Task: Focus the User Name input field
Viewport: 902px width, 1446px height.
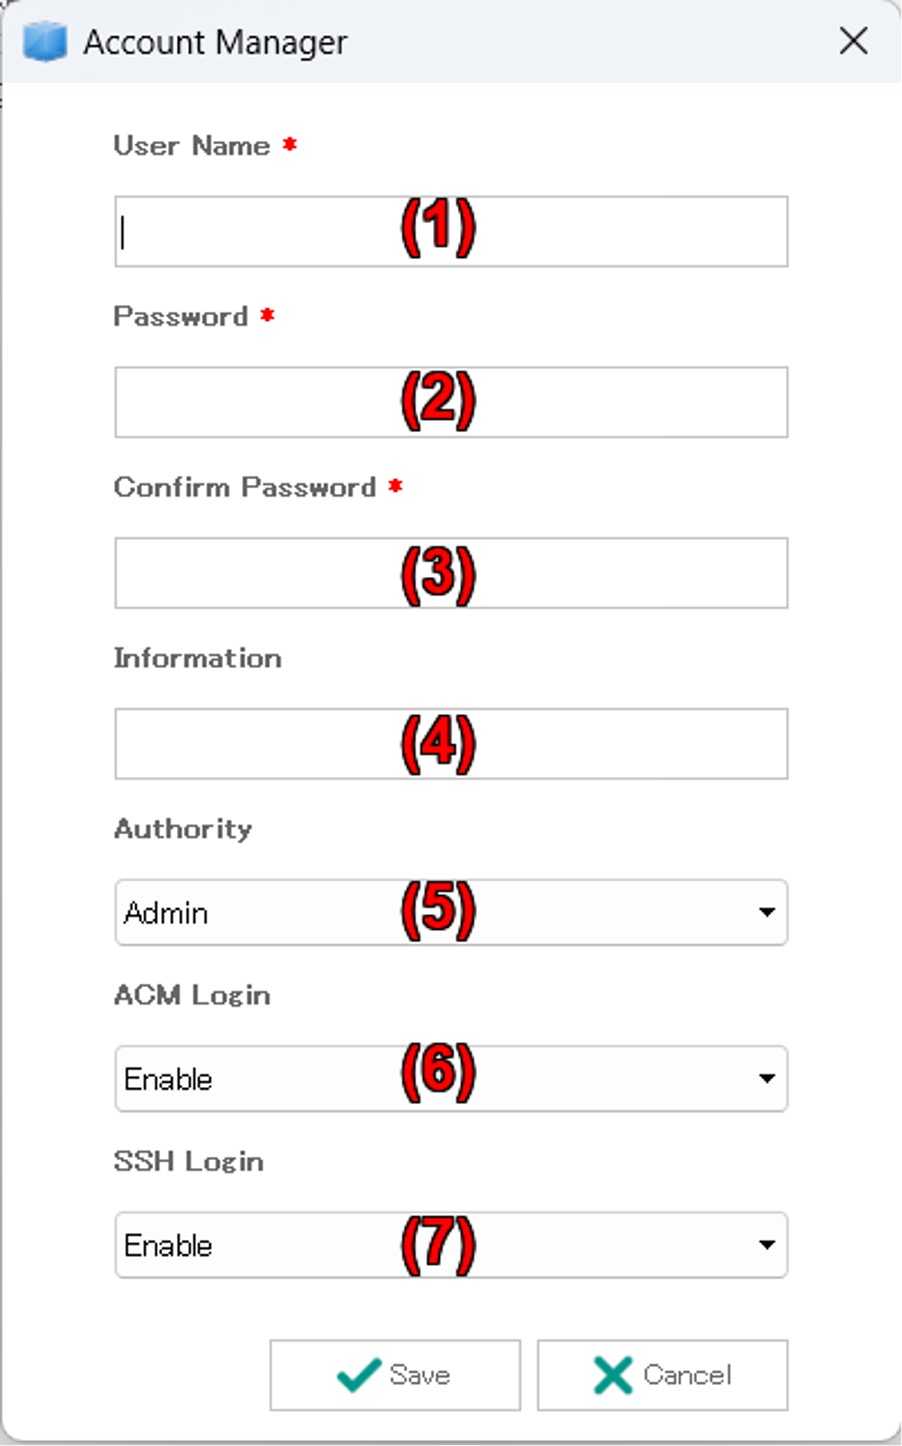Action: click(250, 230)
